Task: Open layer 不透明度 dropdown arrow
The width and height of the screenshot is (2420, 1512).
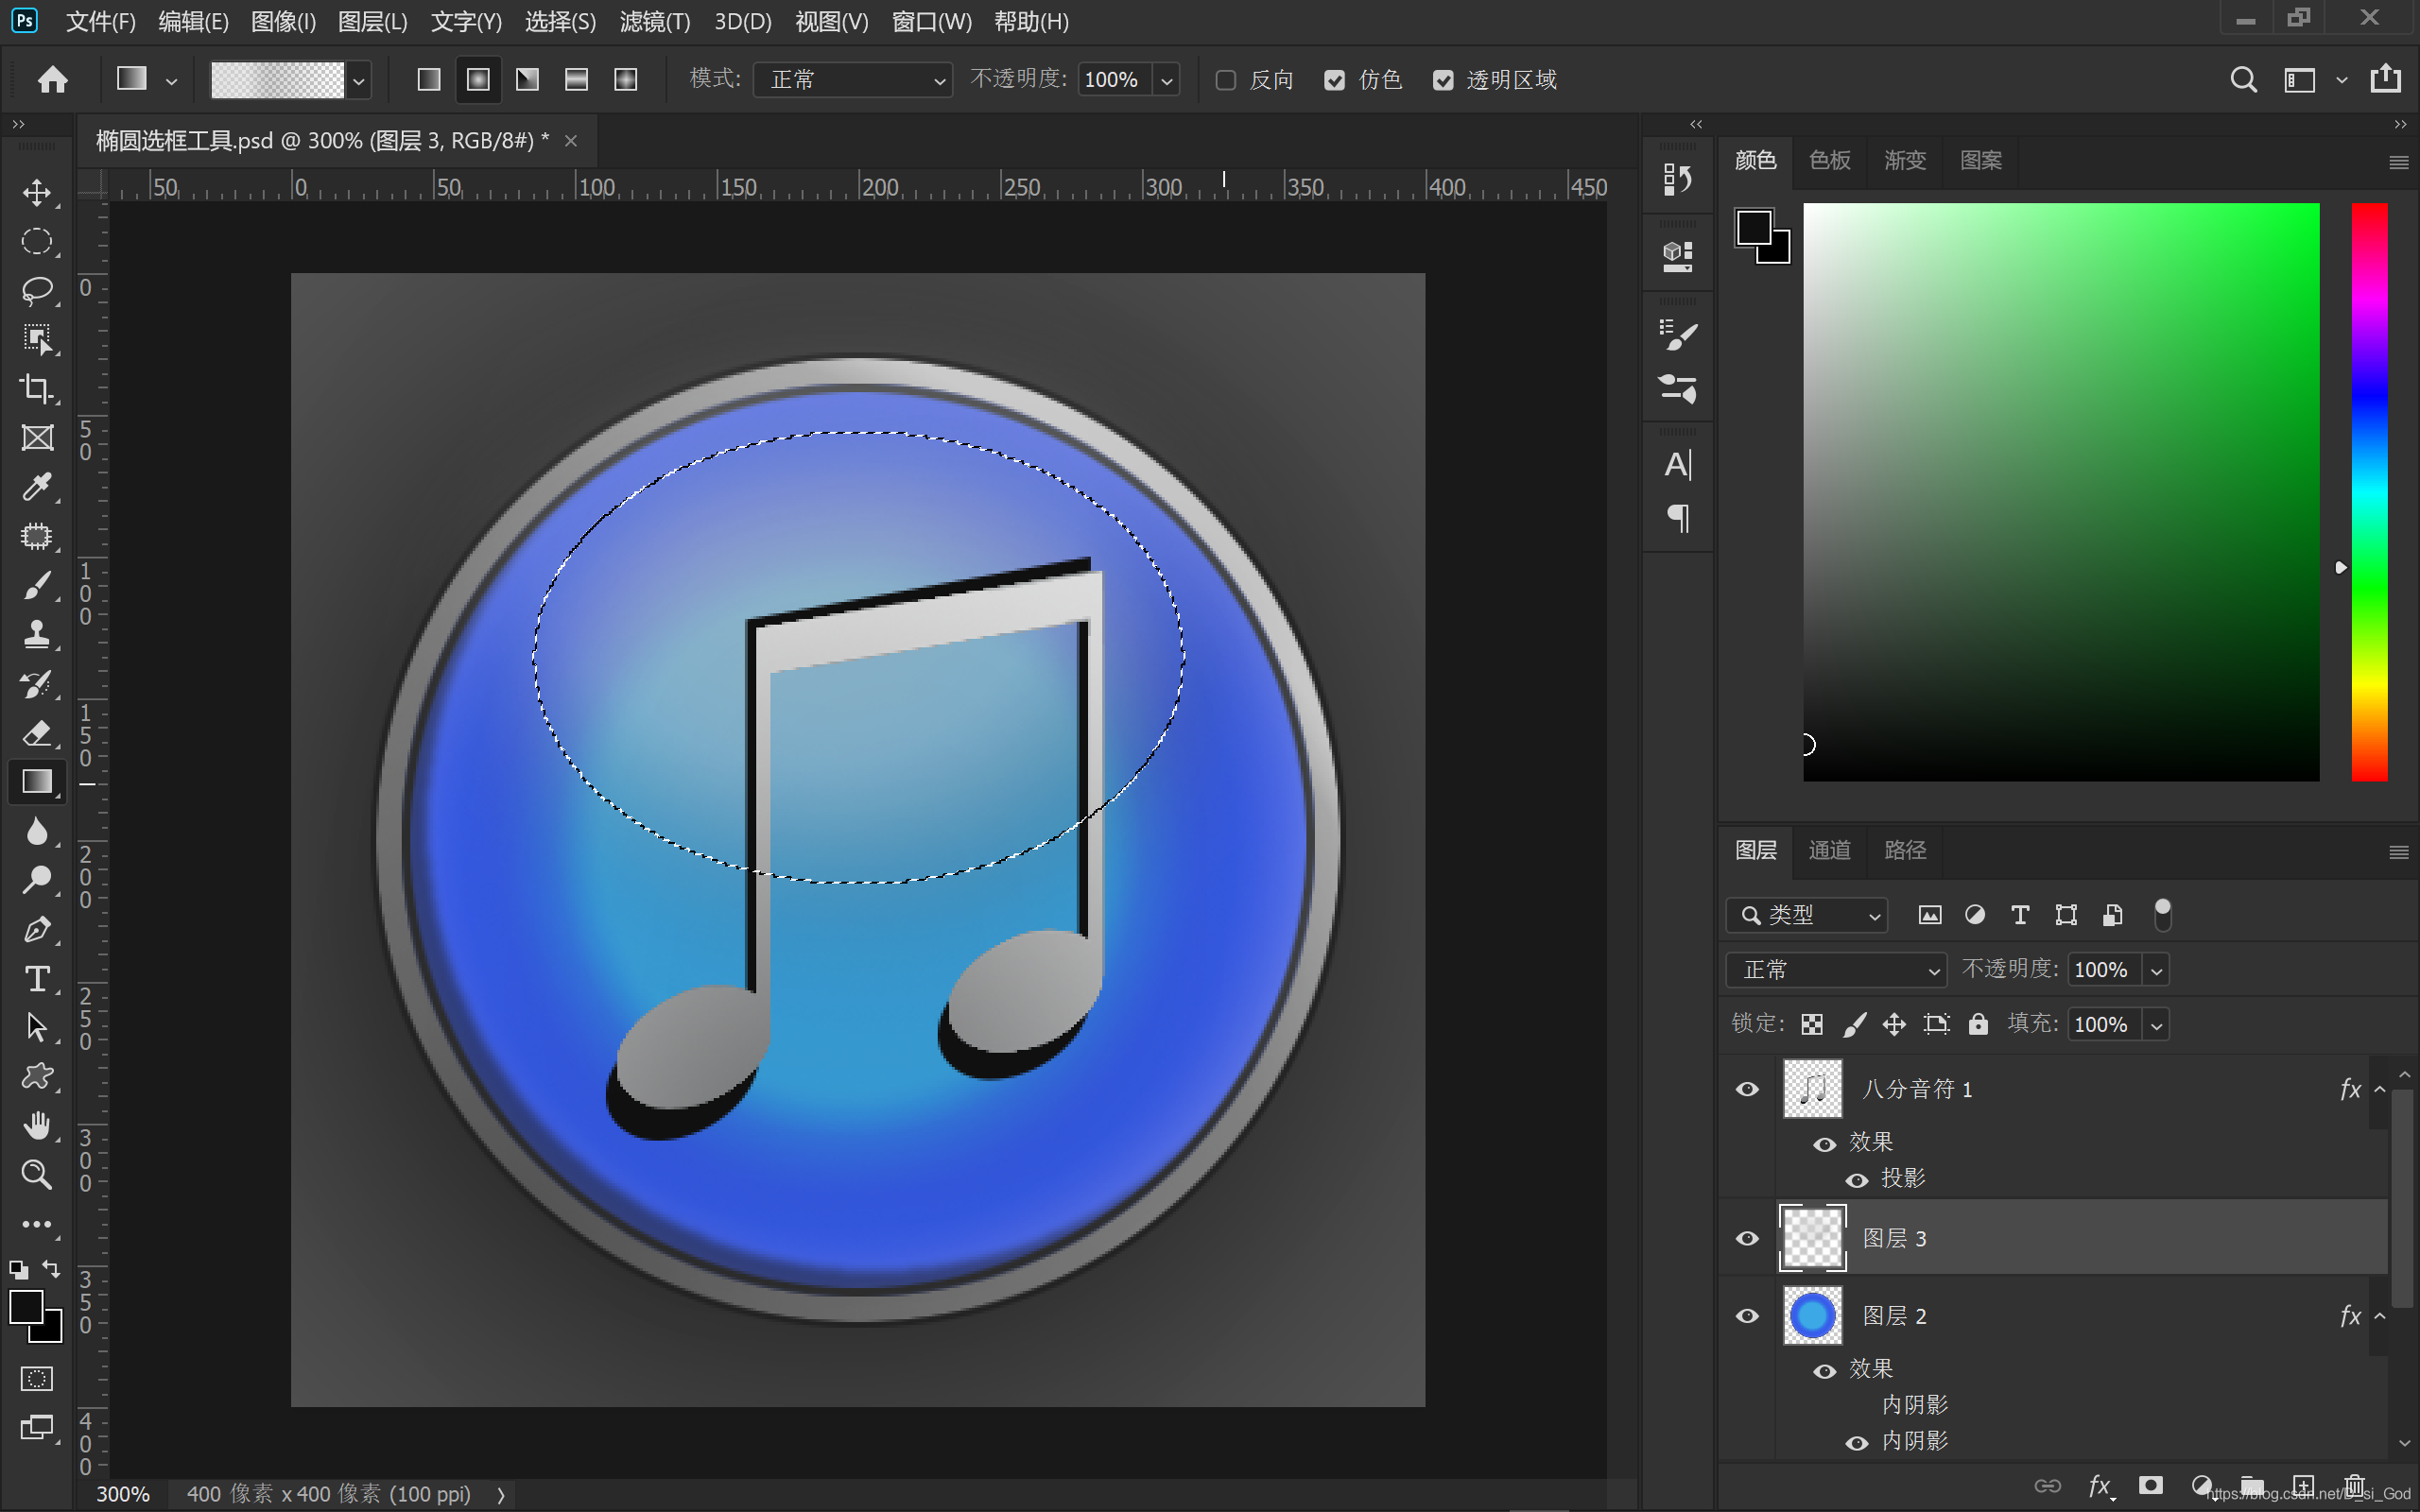Action: point(2156,970)
